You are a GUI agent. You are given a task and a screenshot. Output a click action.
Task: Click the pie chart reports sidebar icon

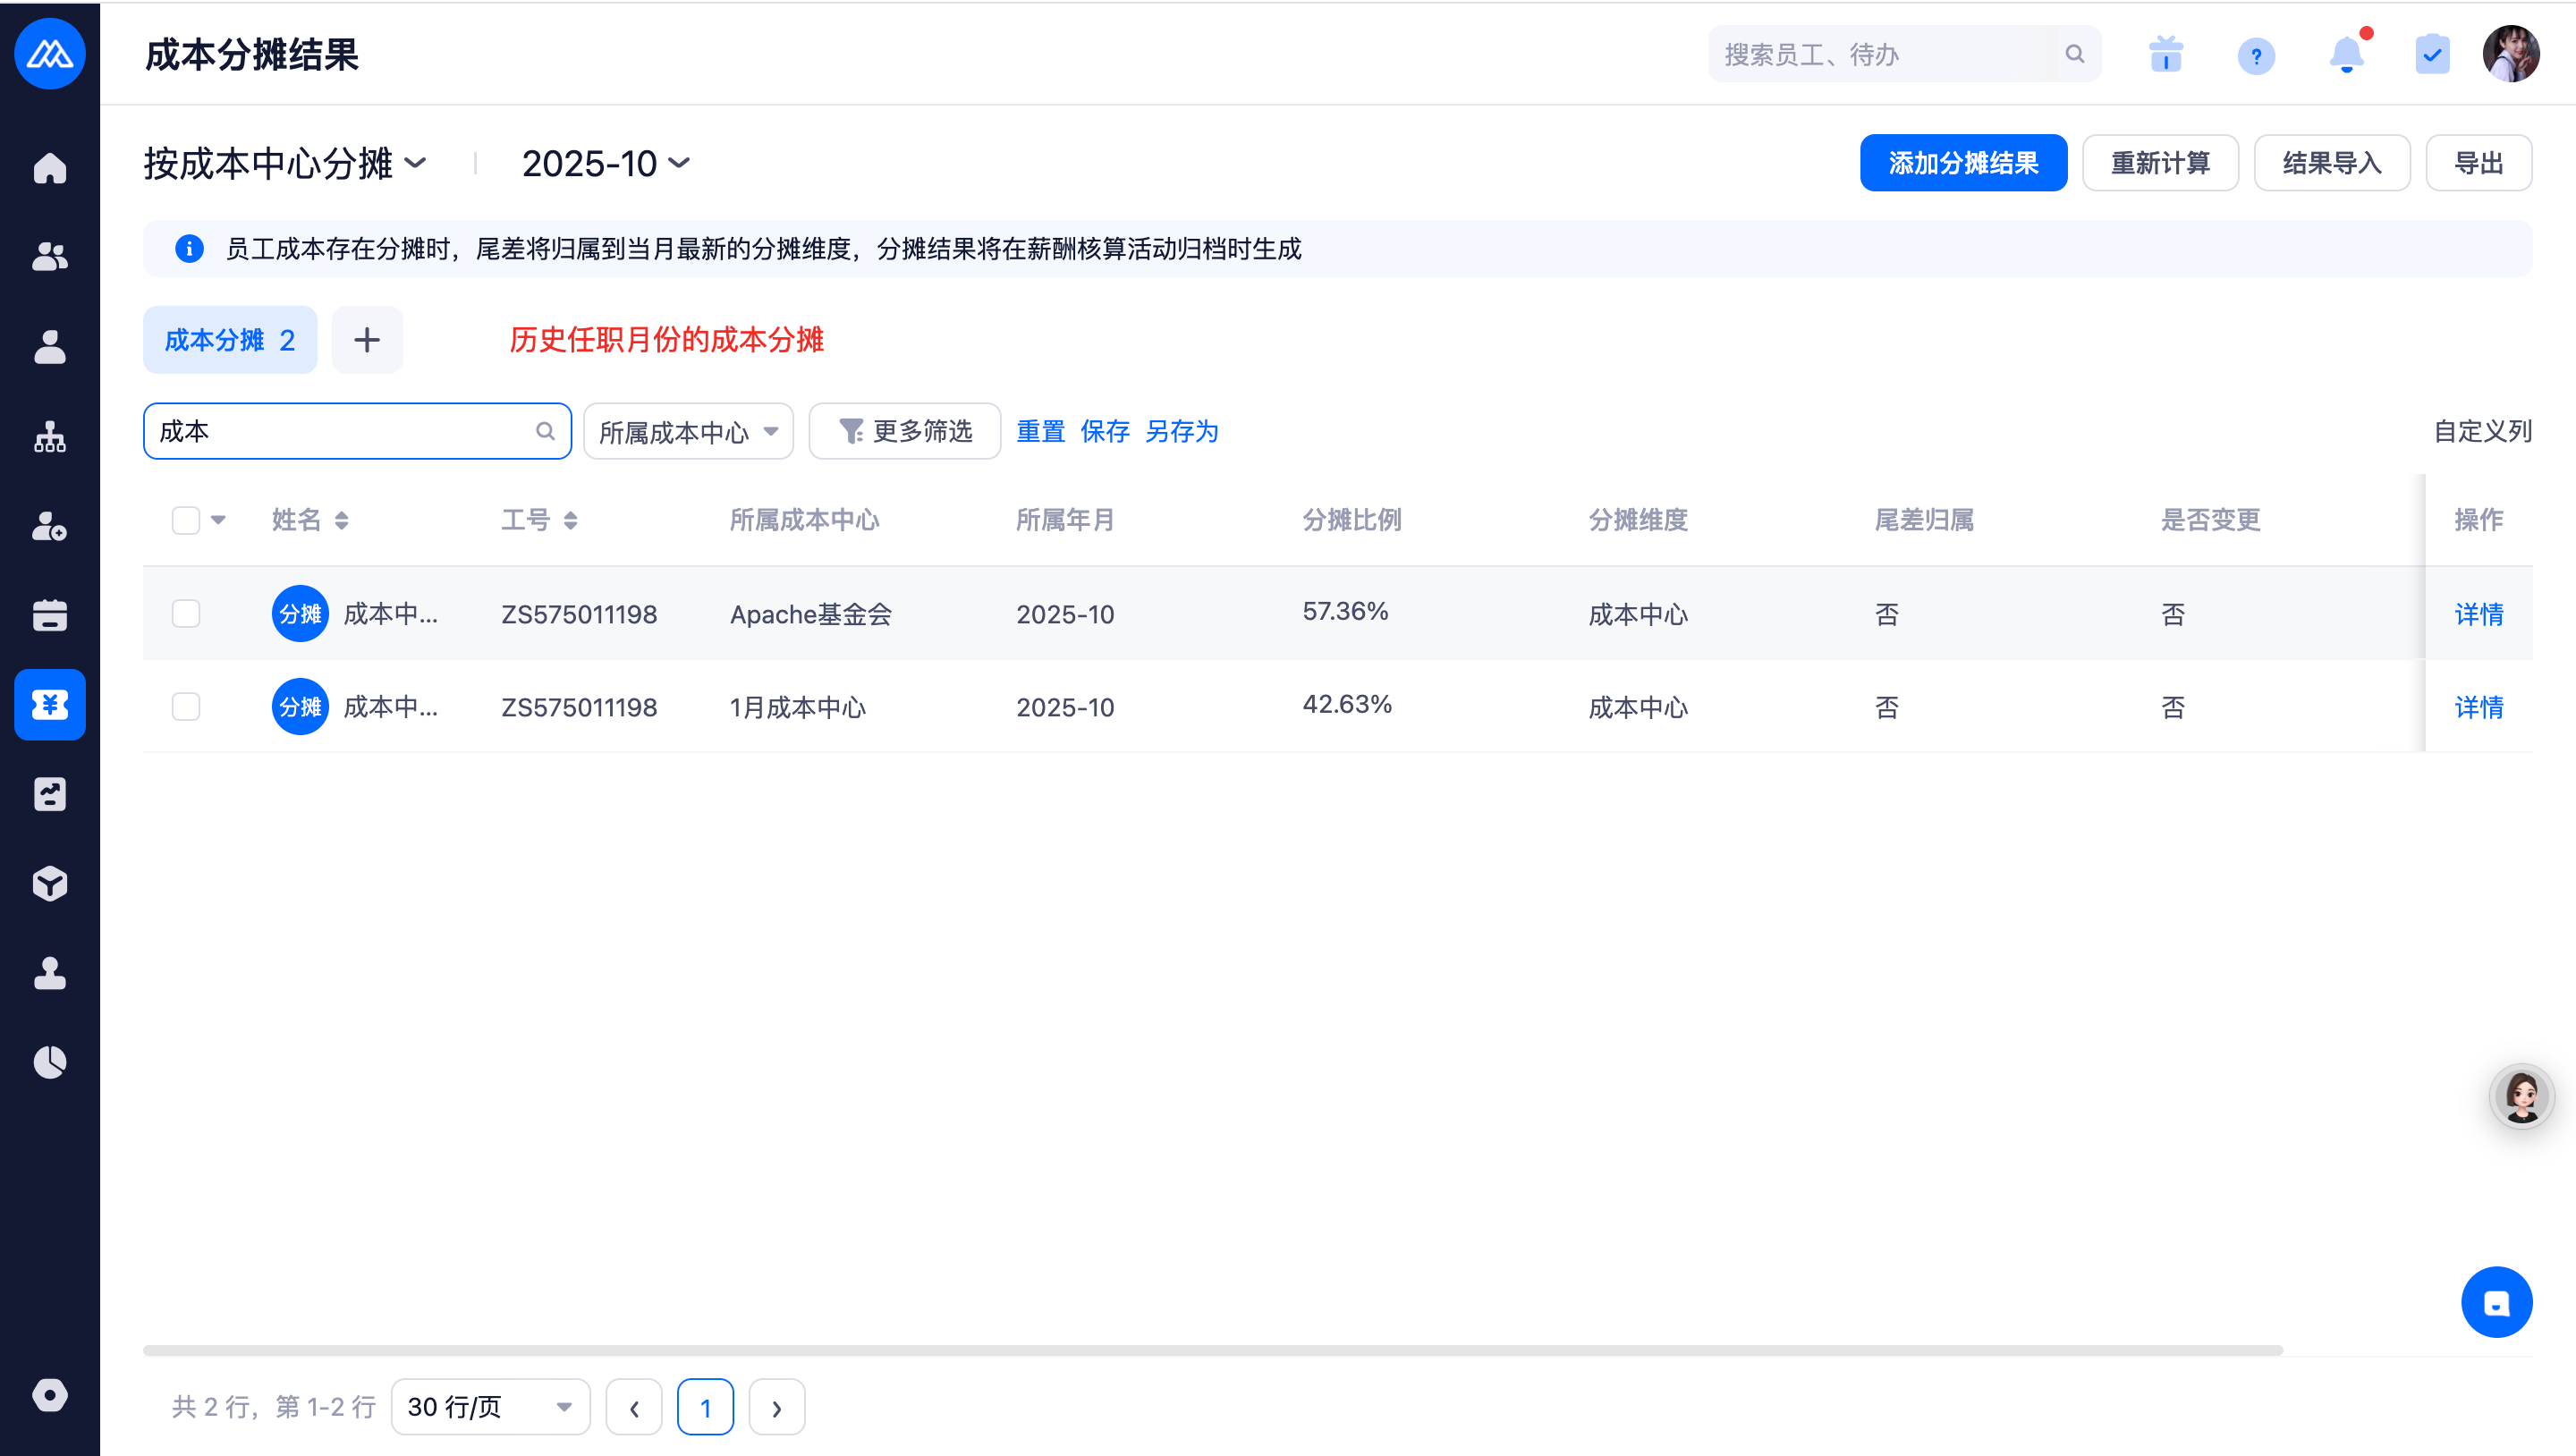tap(49, 1062)
